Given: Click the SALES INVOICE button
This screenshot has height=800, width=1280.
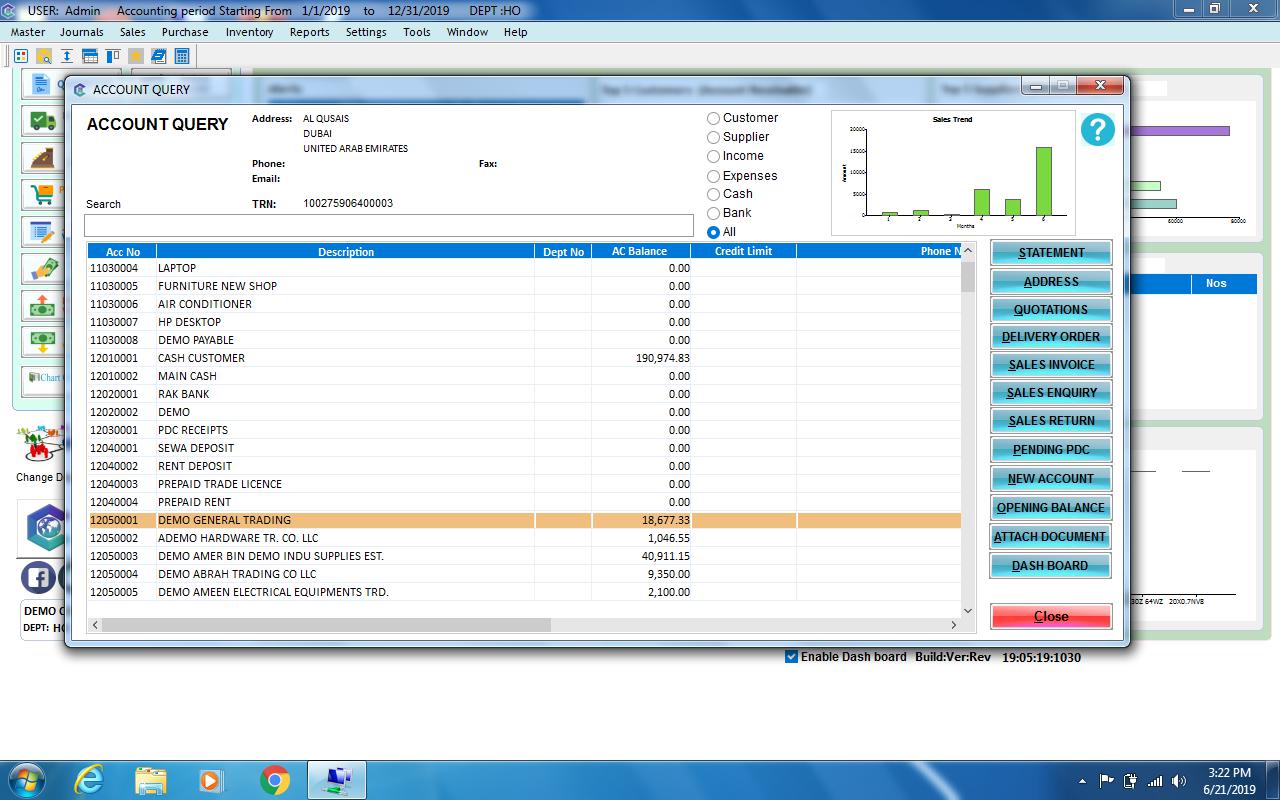Looking at the screenshot, I should [1050, 364].
